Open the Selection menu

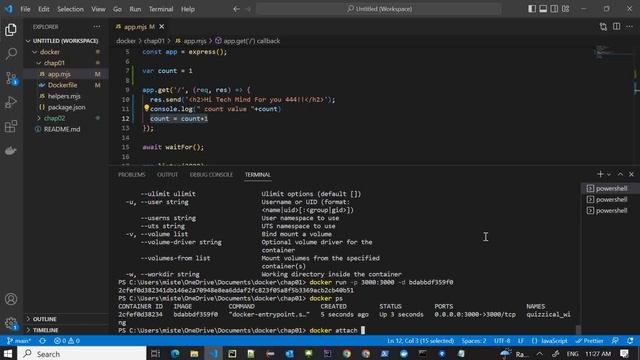coord(70,9)
